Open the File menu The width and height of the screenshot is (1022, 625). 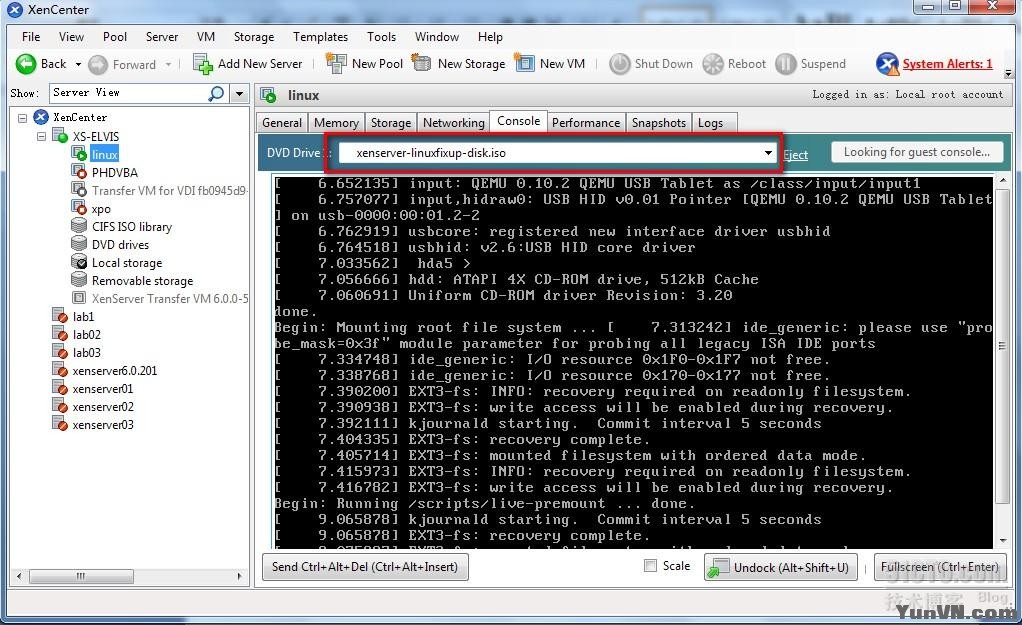pos(31,36)
